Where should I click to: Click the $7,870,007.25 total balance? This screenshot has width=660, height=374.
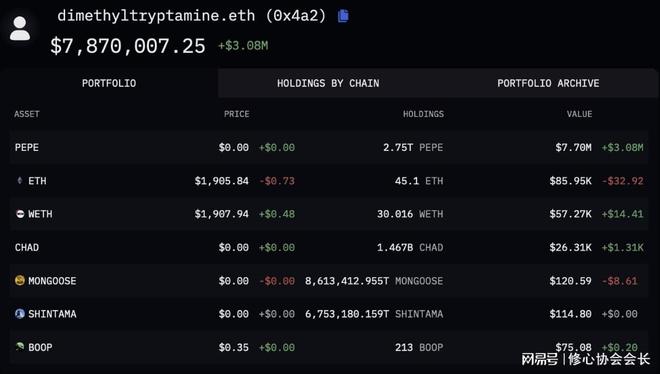[128, 46]
